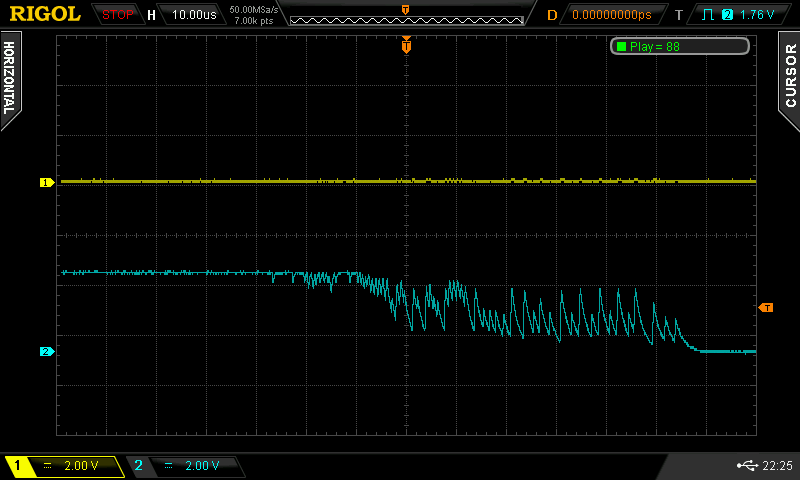Click the channel 2 DC coupling symbol
800x480 pixels.
click(168, 465)
